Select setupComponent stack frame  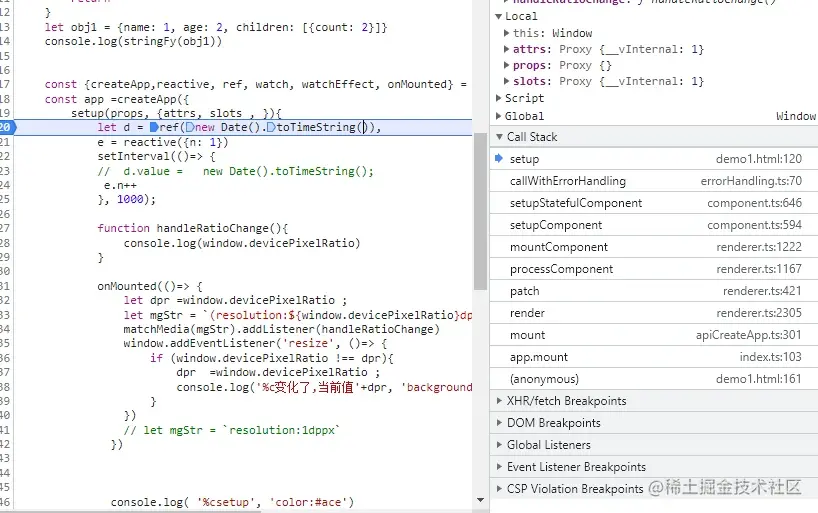pyautogui.click(x=654, y=224)
